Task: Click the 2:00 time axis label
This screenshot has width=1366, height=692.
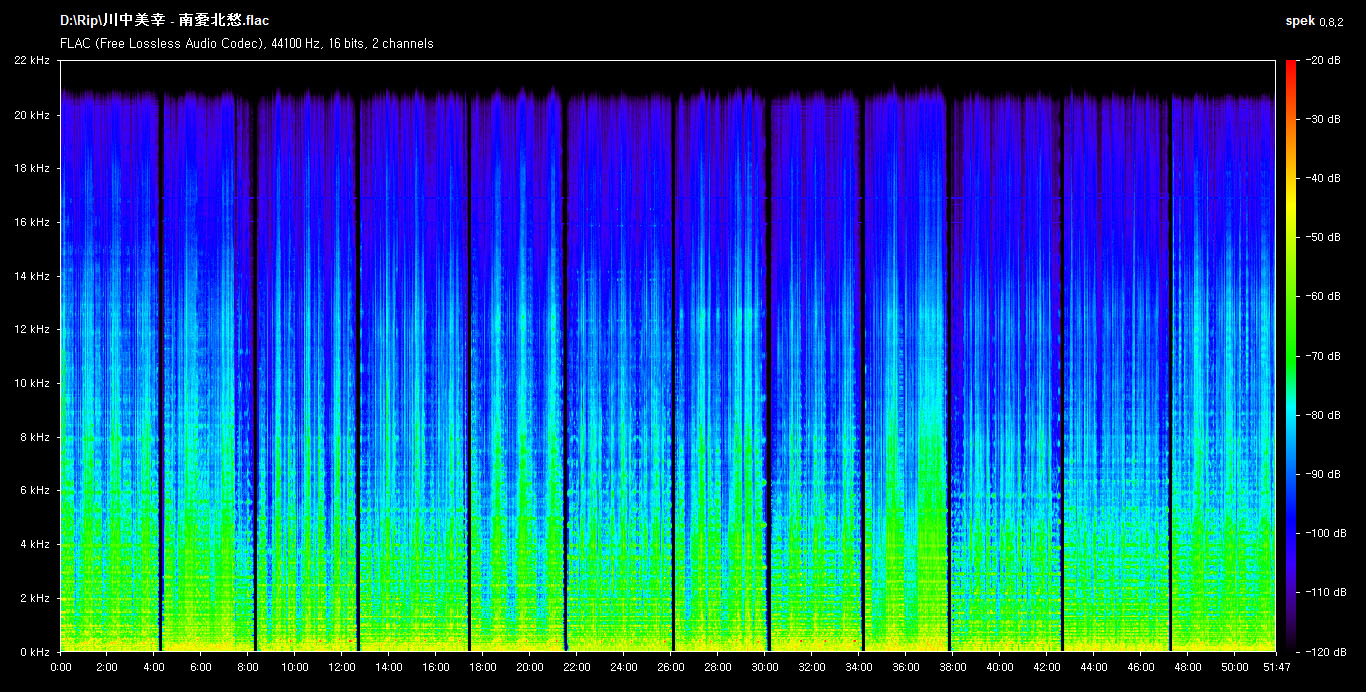Action: (x=107, y=667)
